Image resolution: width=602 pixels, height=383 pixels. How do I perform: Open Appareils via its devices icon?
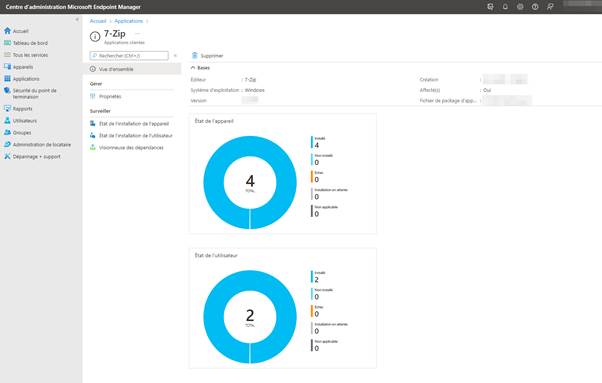[7, 67]
